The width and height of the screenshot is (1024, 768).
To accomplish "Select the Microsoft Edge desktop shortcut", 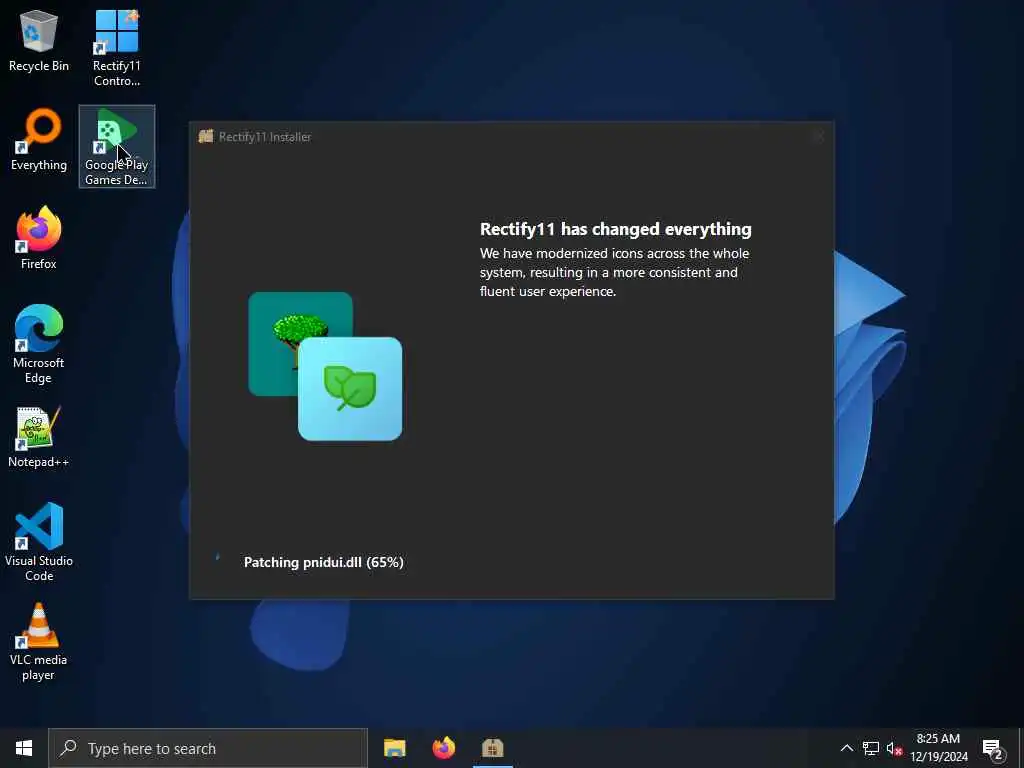I will click(x=39, y=344).
